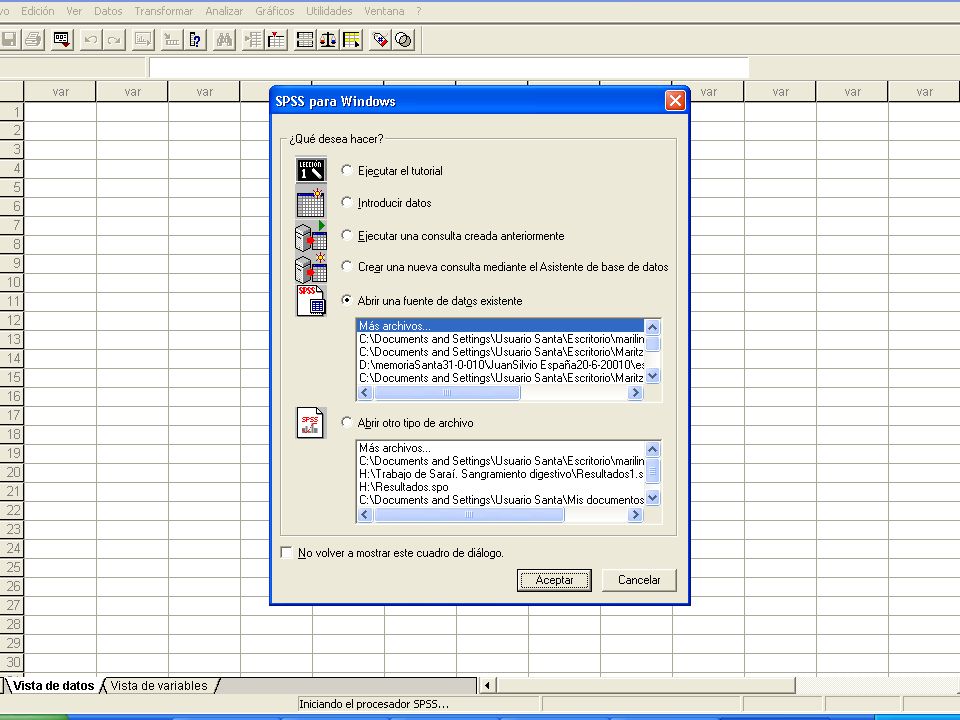Click the Go to Chart toolbar icon
The height and width of the screenshot is (720, 960).
click(143, 40)
